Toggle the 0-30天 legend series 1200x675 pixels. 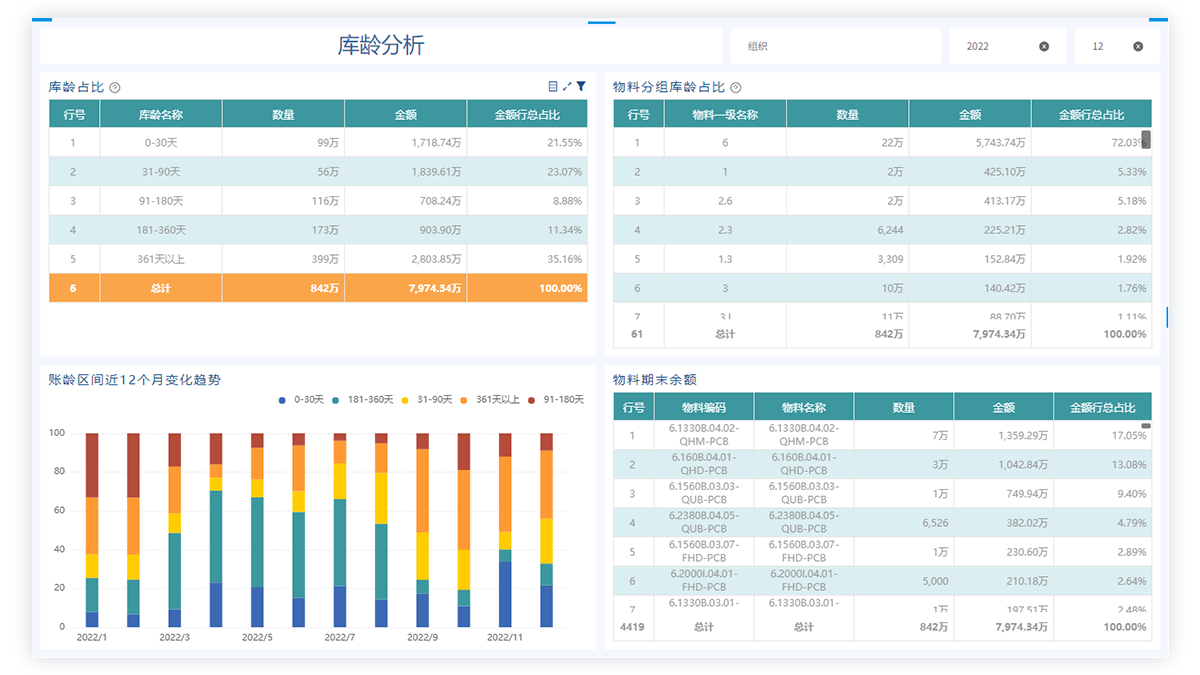click(x=302, y=400)
